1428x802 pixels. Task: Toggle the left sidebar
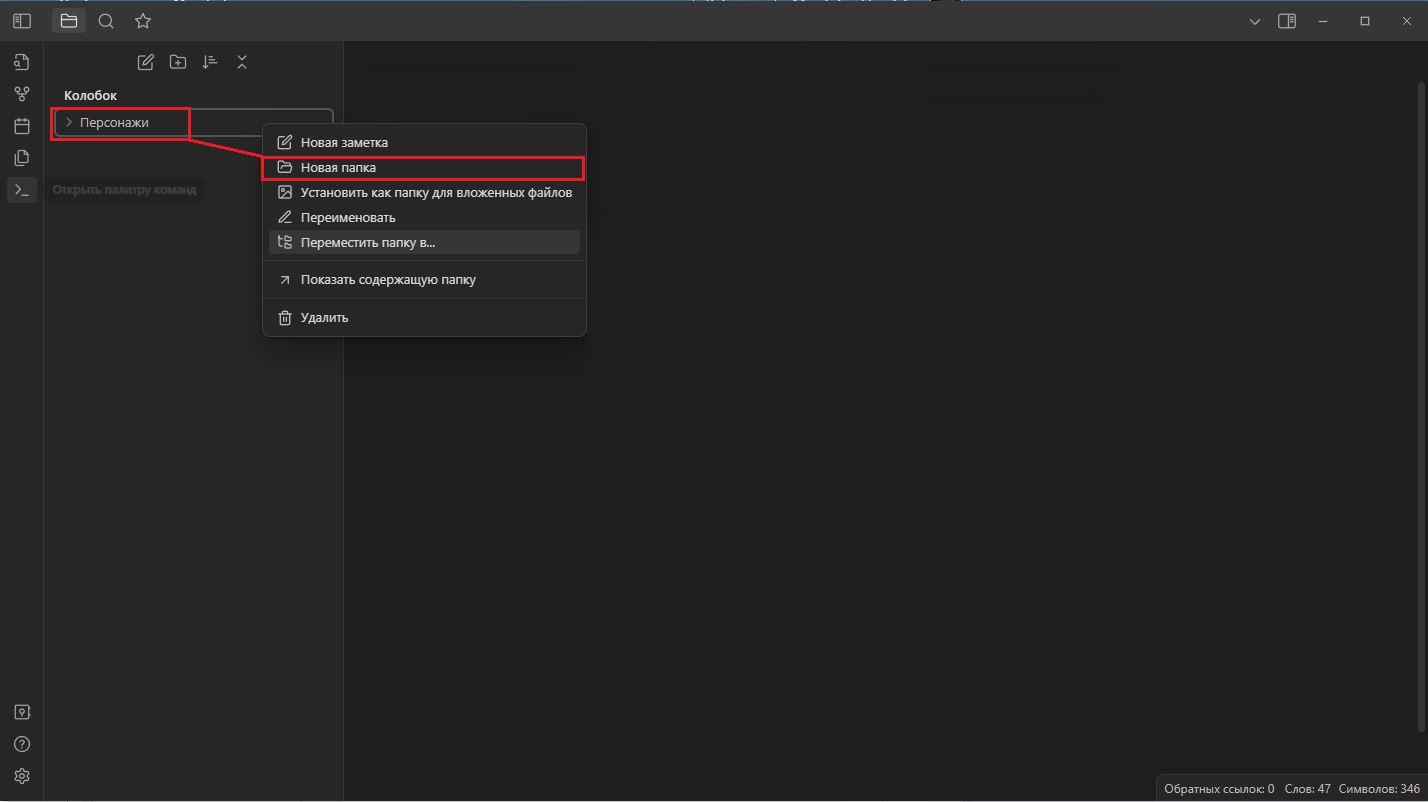point(21,21)
